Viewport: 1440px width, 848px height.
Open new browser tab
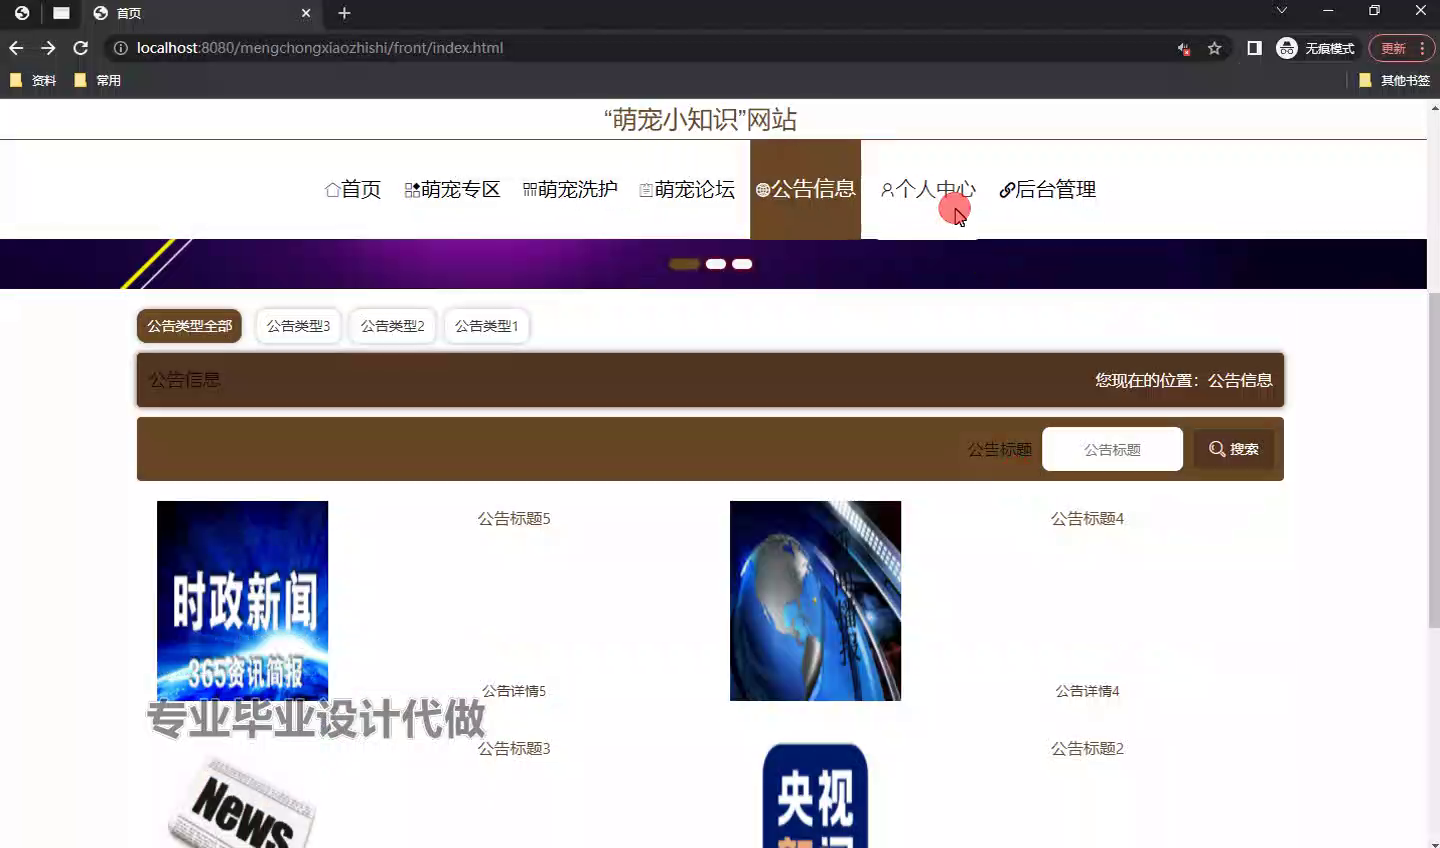[x=344, y=13]
